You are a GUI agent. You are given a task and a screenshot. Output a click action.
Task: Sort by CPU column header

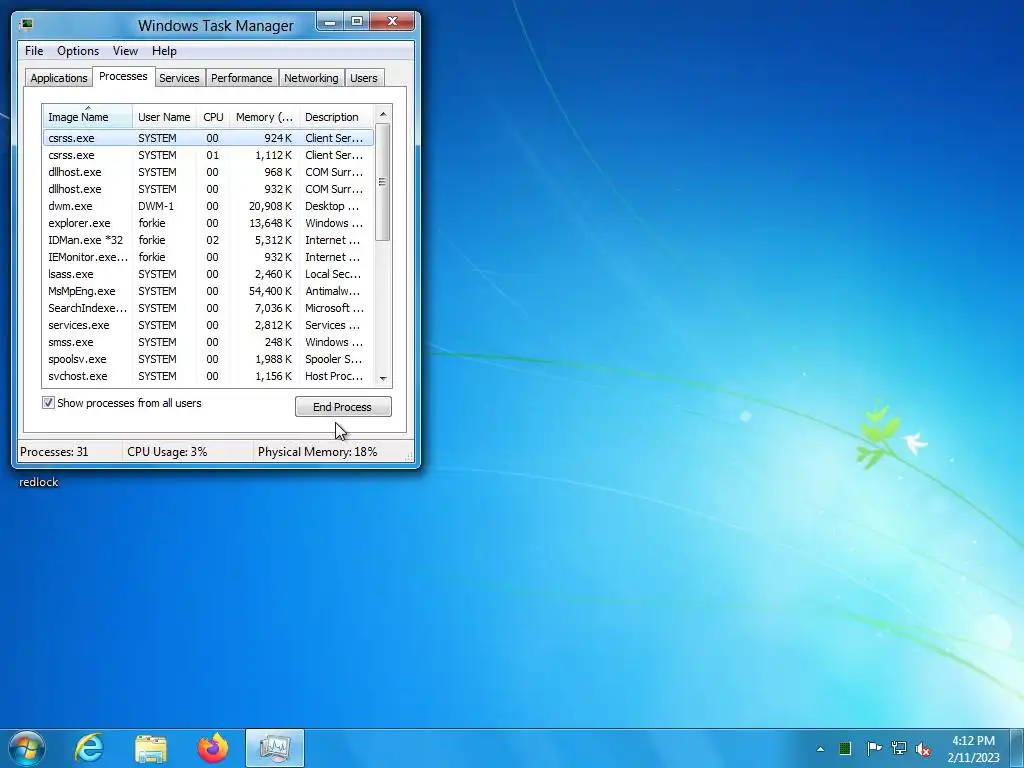(213, 117)
